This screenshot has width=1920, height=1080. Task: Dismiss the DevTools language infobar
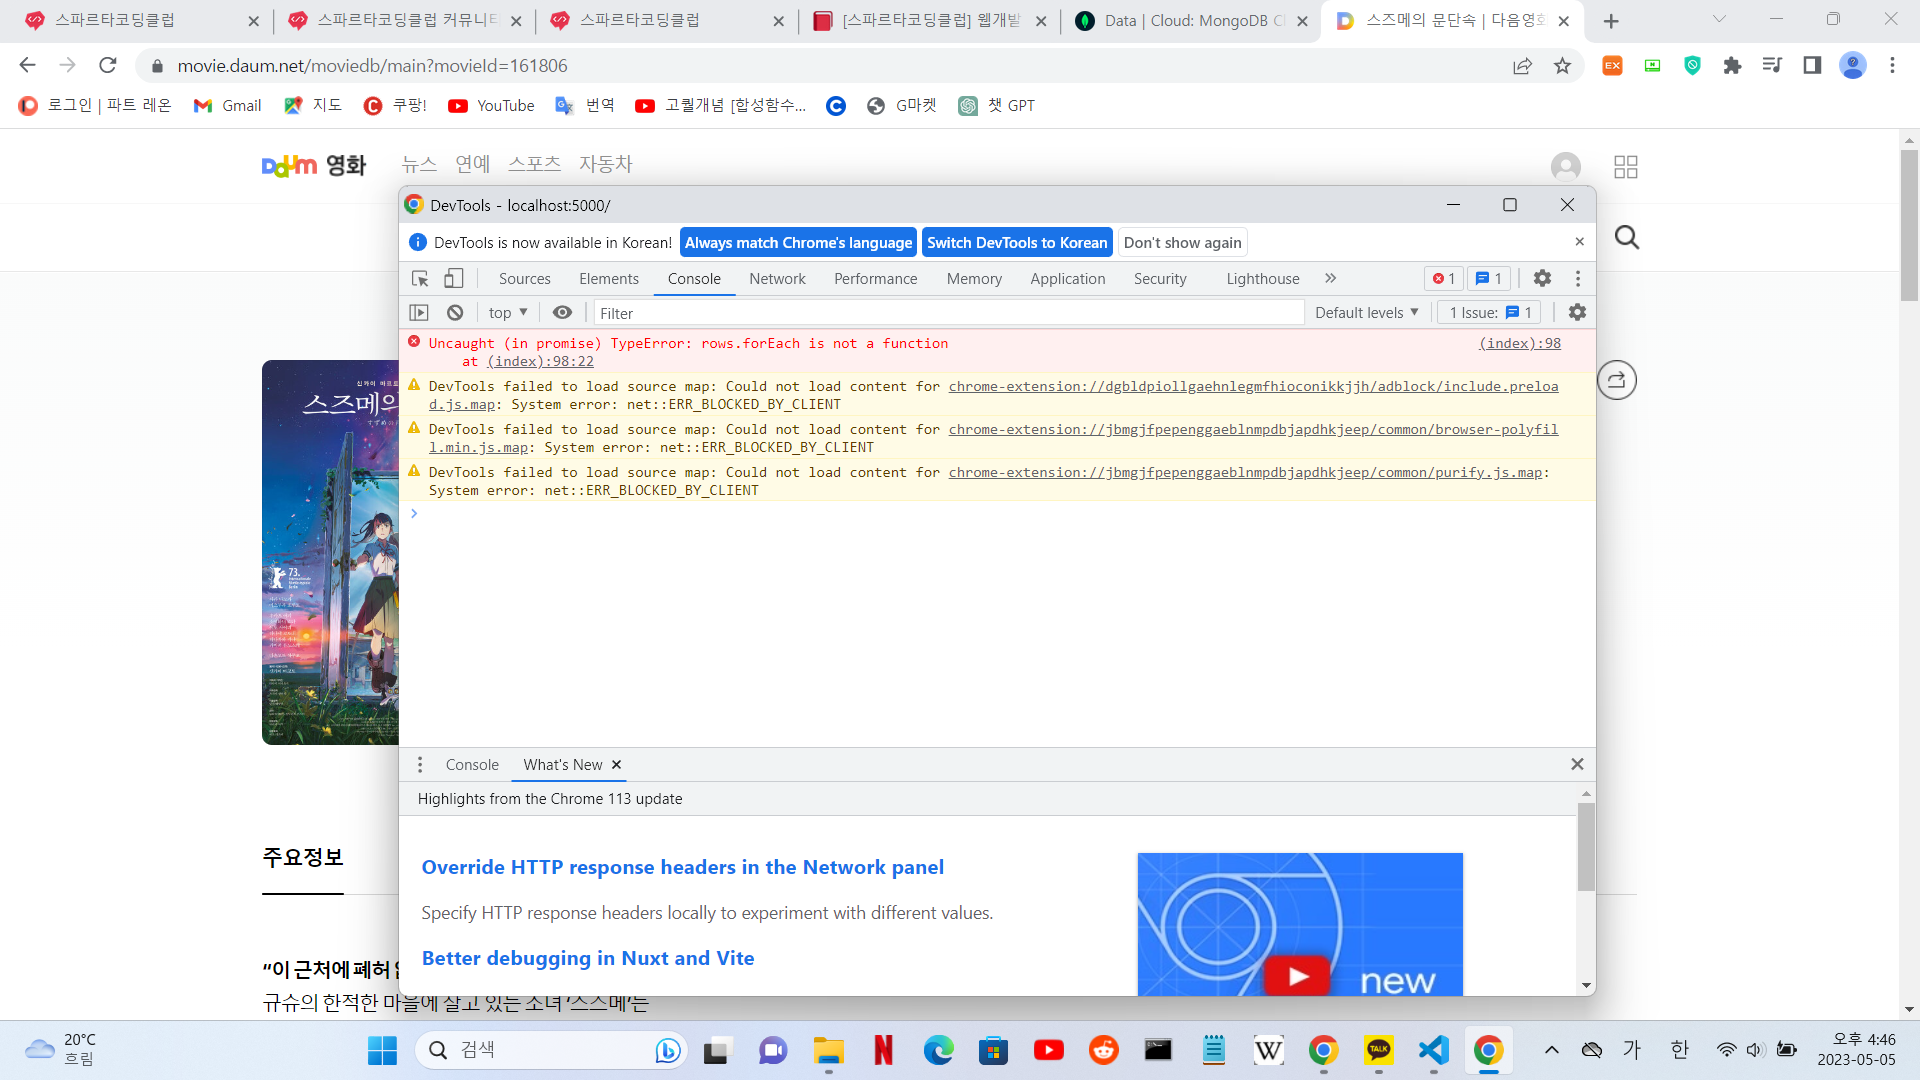1579,242
